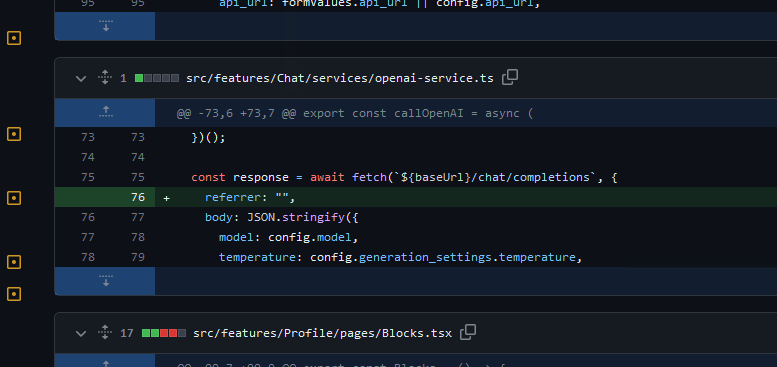Expand up above the callOpenAI hunk

105,112
